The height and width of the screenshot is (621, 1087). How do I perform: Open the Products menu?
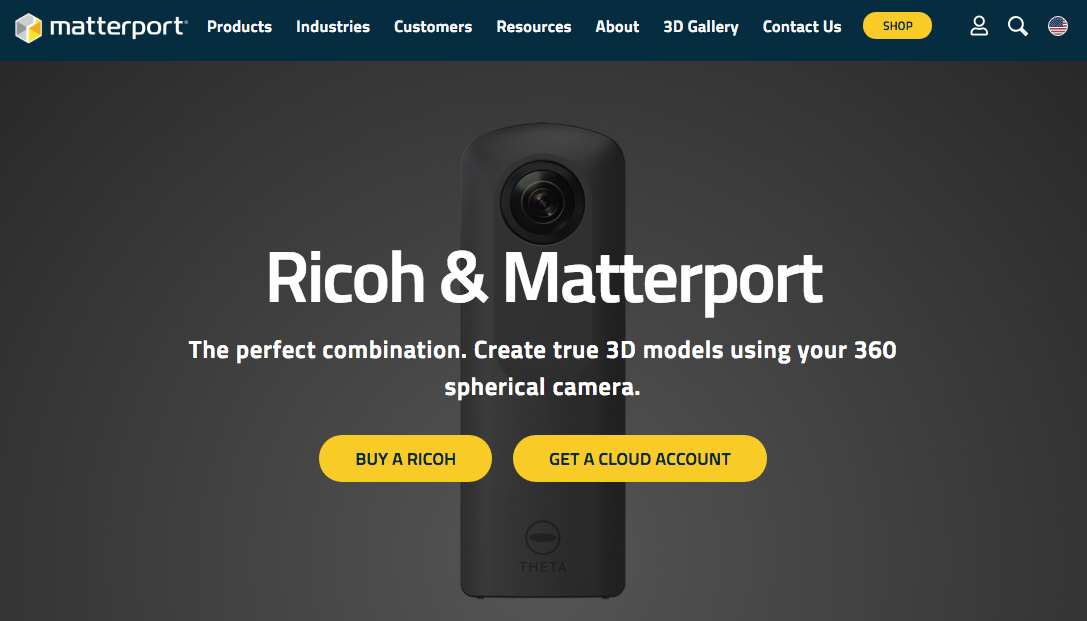(x=239, y=27)
